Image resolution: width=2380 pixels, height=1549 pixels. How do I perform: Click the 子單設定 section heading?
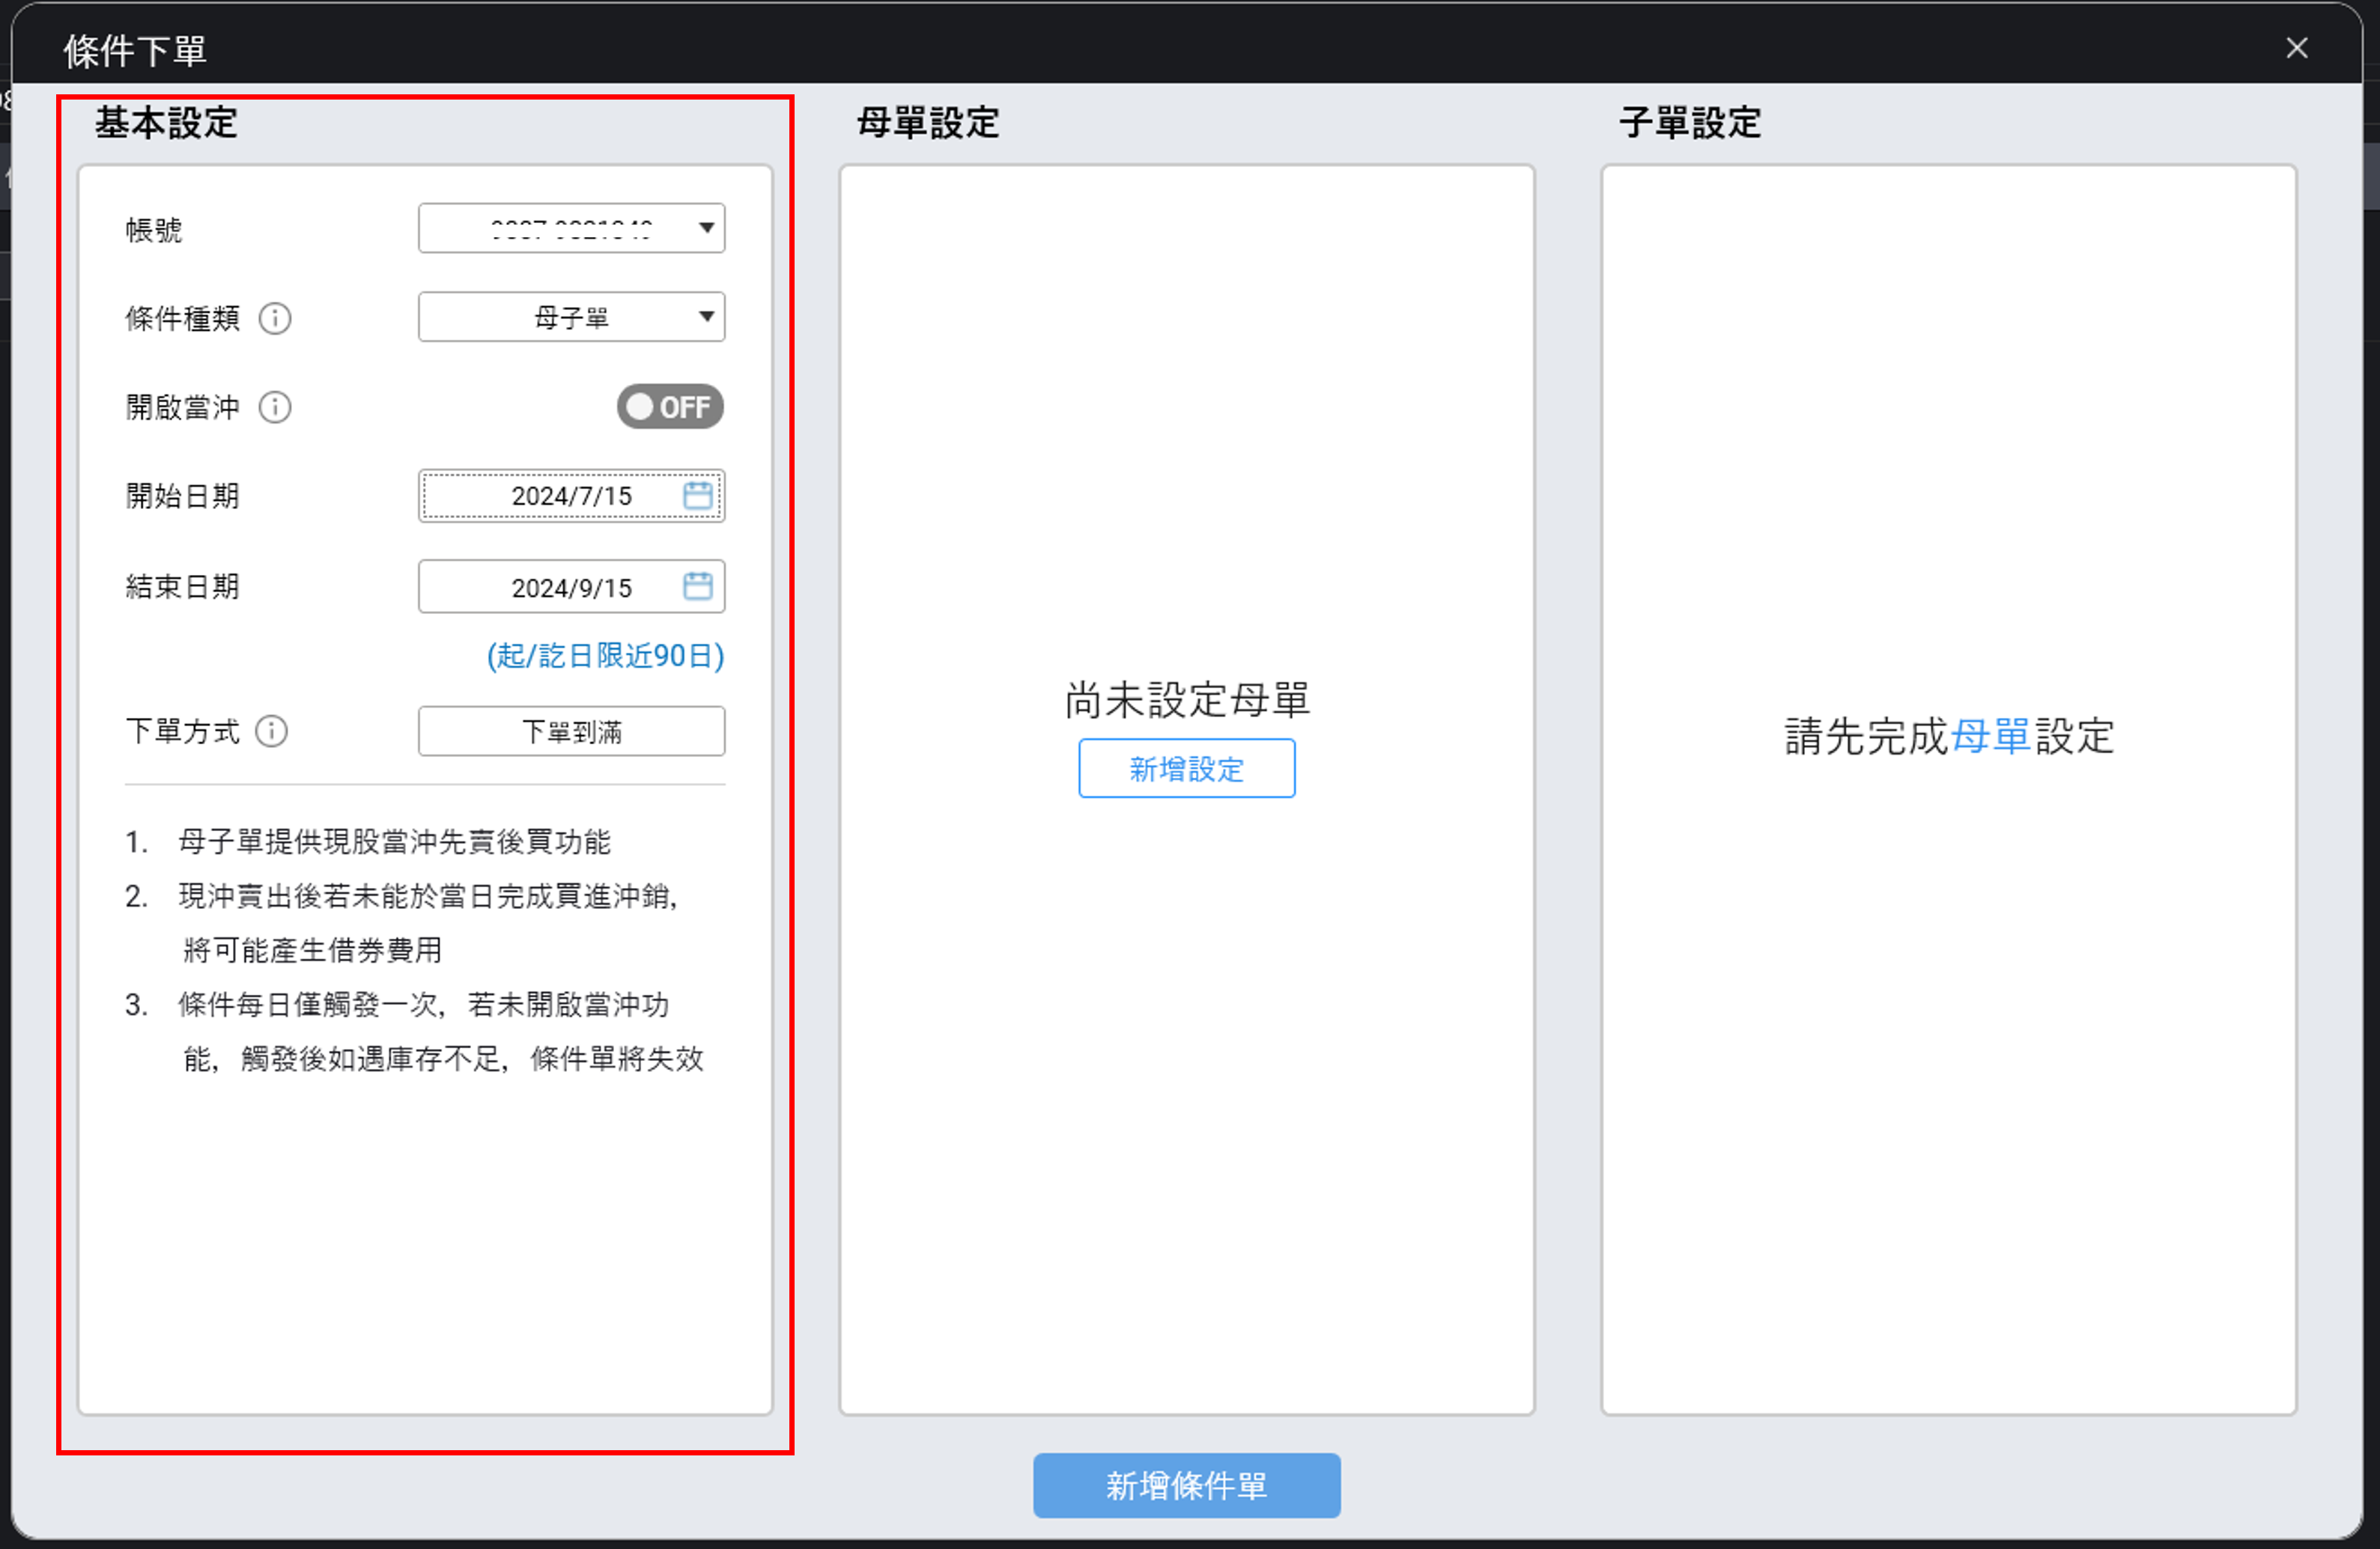[x=1690, y=123]
